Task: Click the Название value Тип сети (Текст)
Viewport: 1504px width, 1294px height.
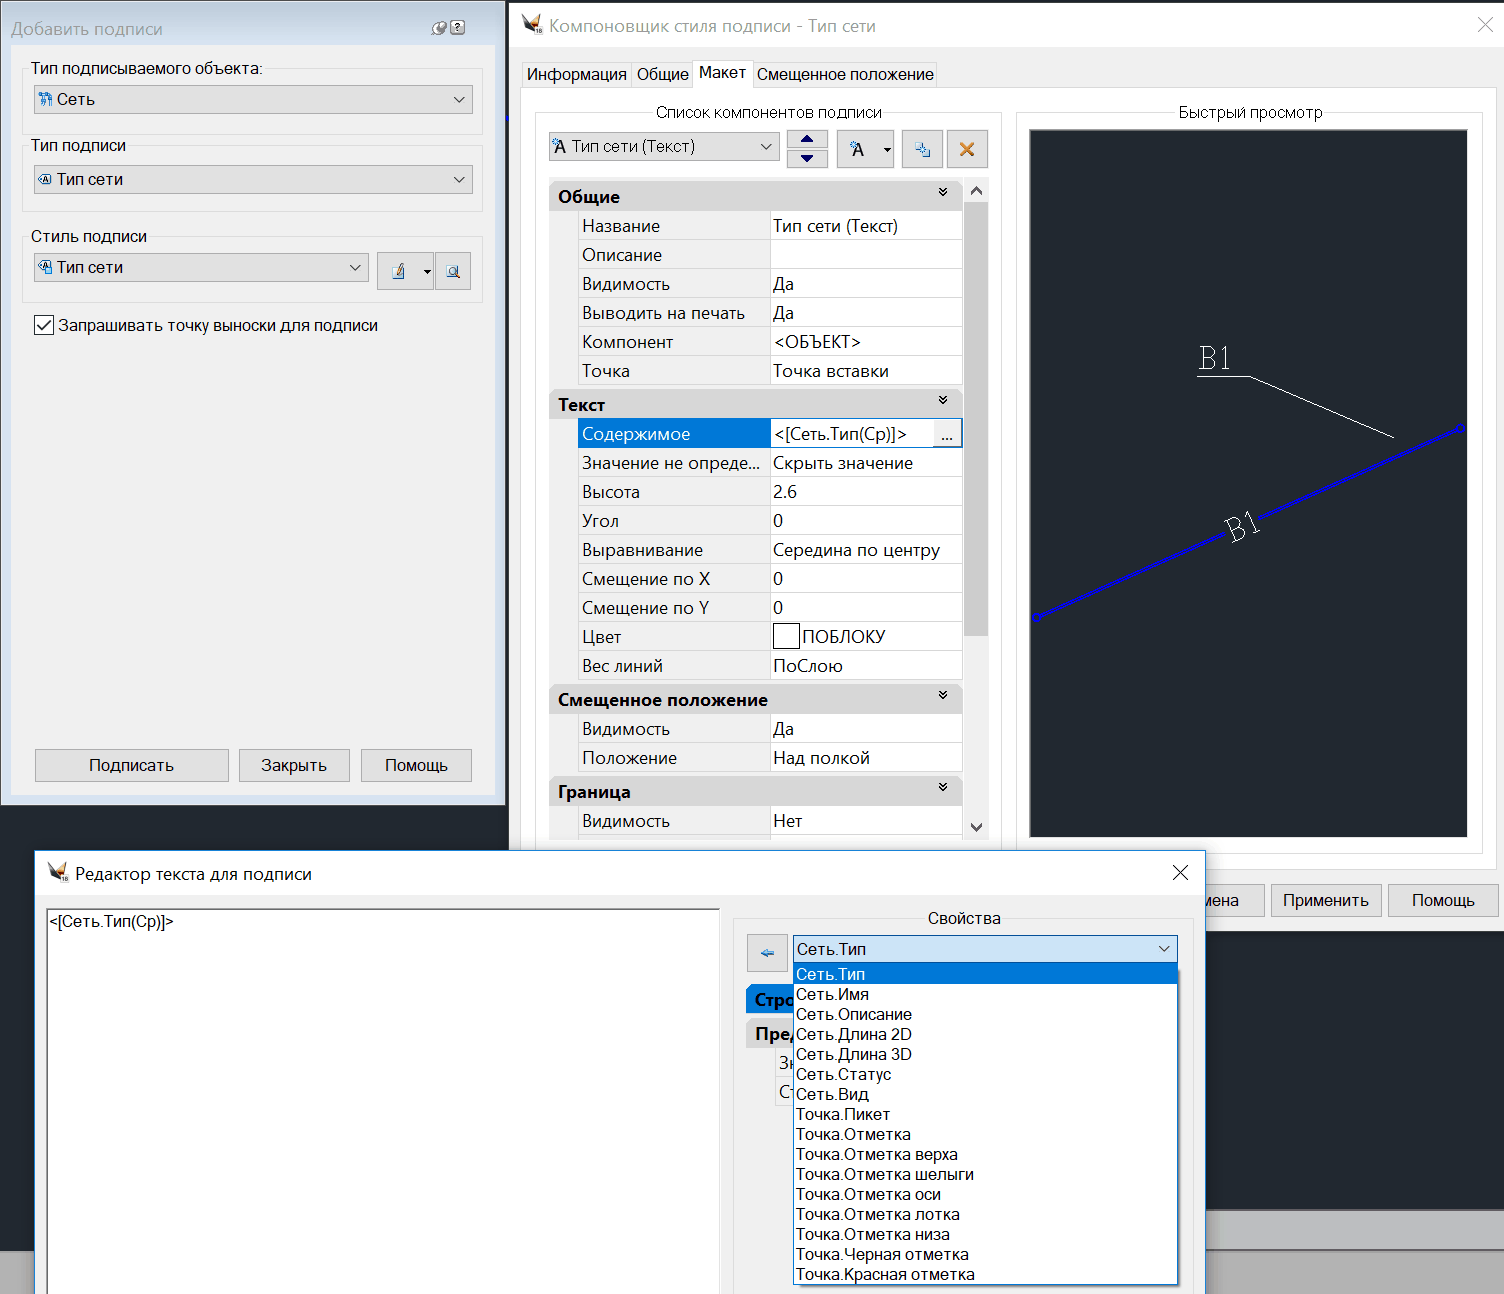Action: pos(866,226)
